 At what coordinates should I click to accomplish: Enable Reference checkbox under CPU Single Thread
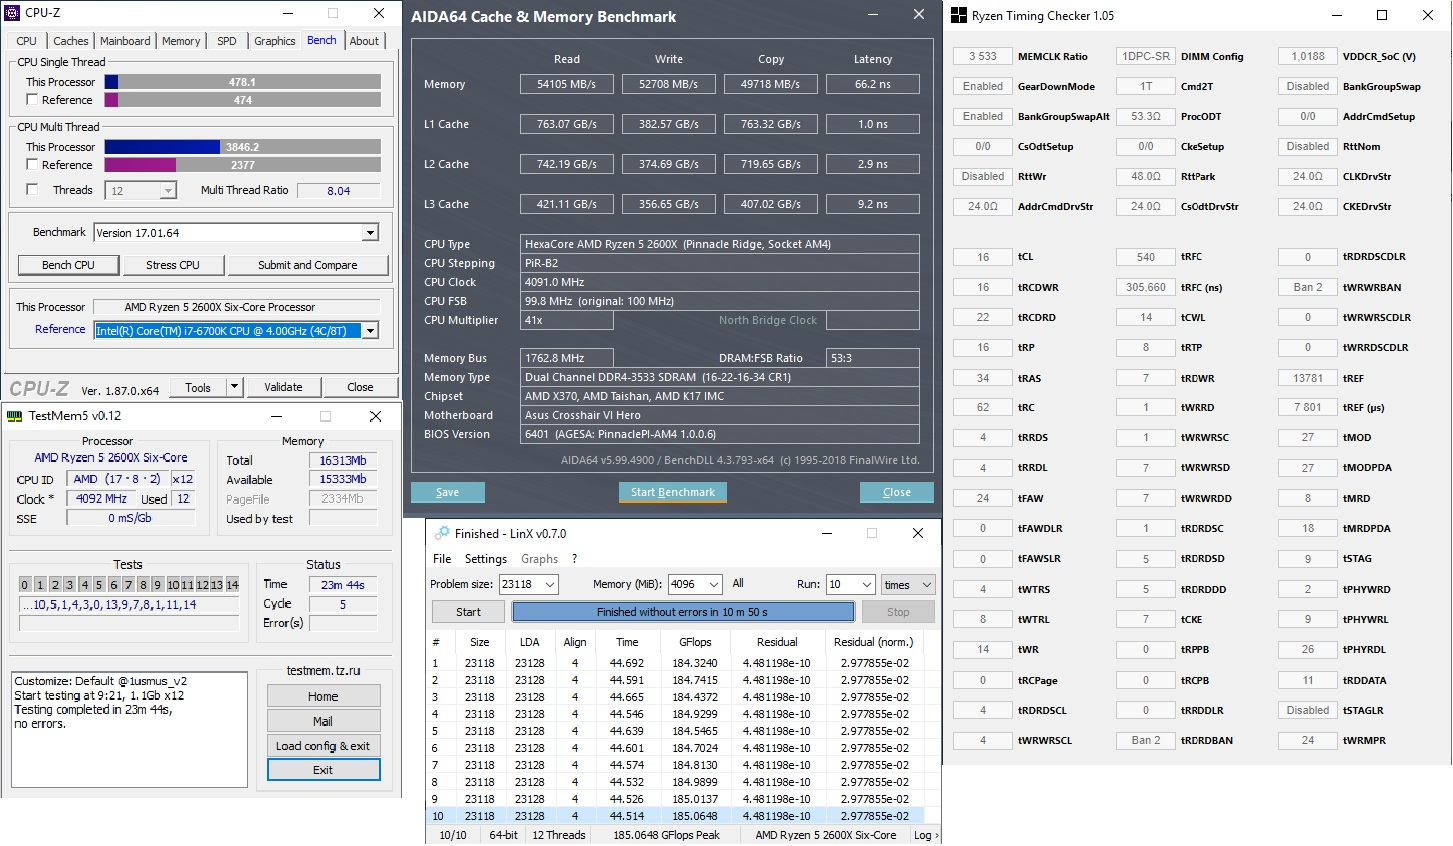32,100
